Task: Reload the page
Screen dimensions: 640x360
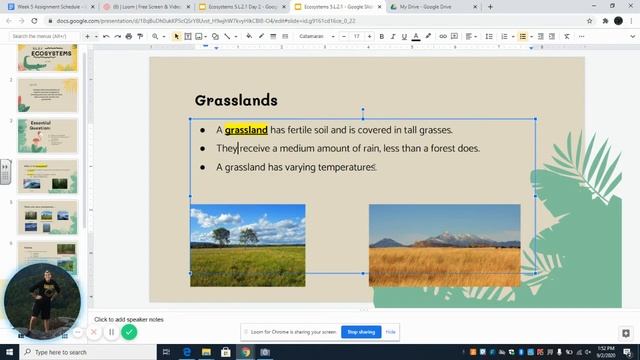Action: click(34, 21)
